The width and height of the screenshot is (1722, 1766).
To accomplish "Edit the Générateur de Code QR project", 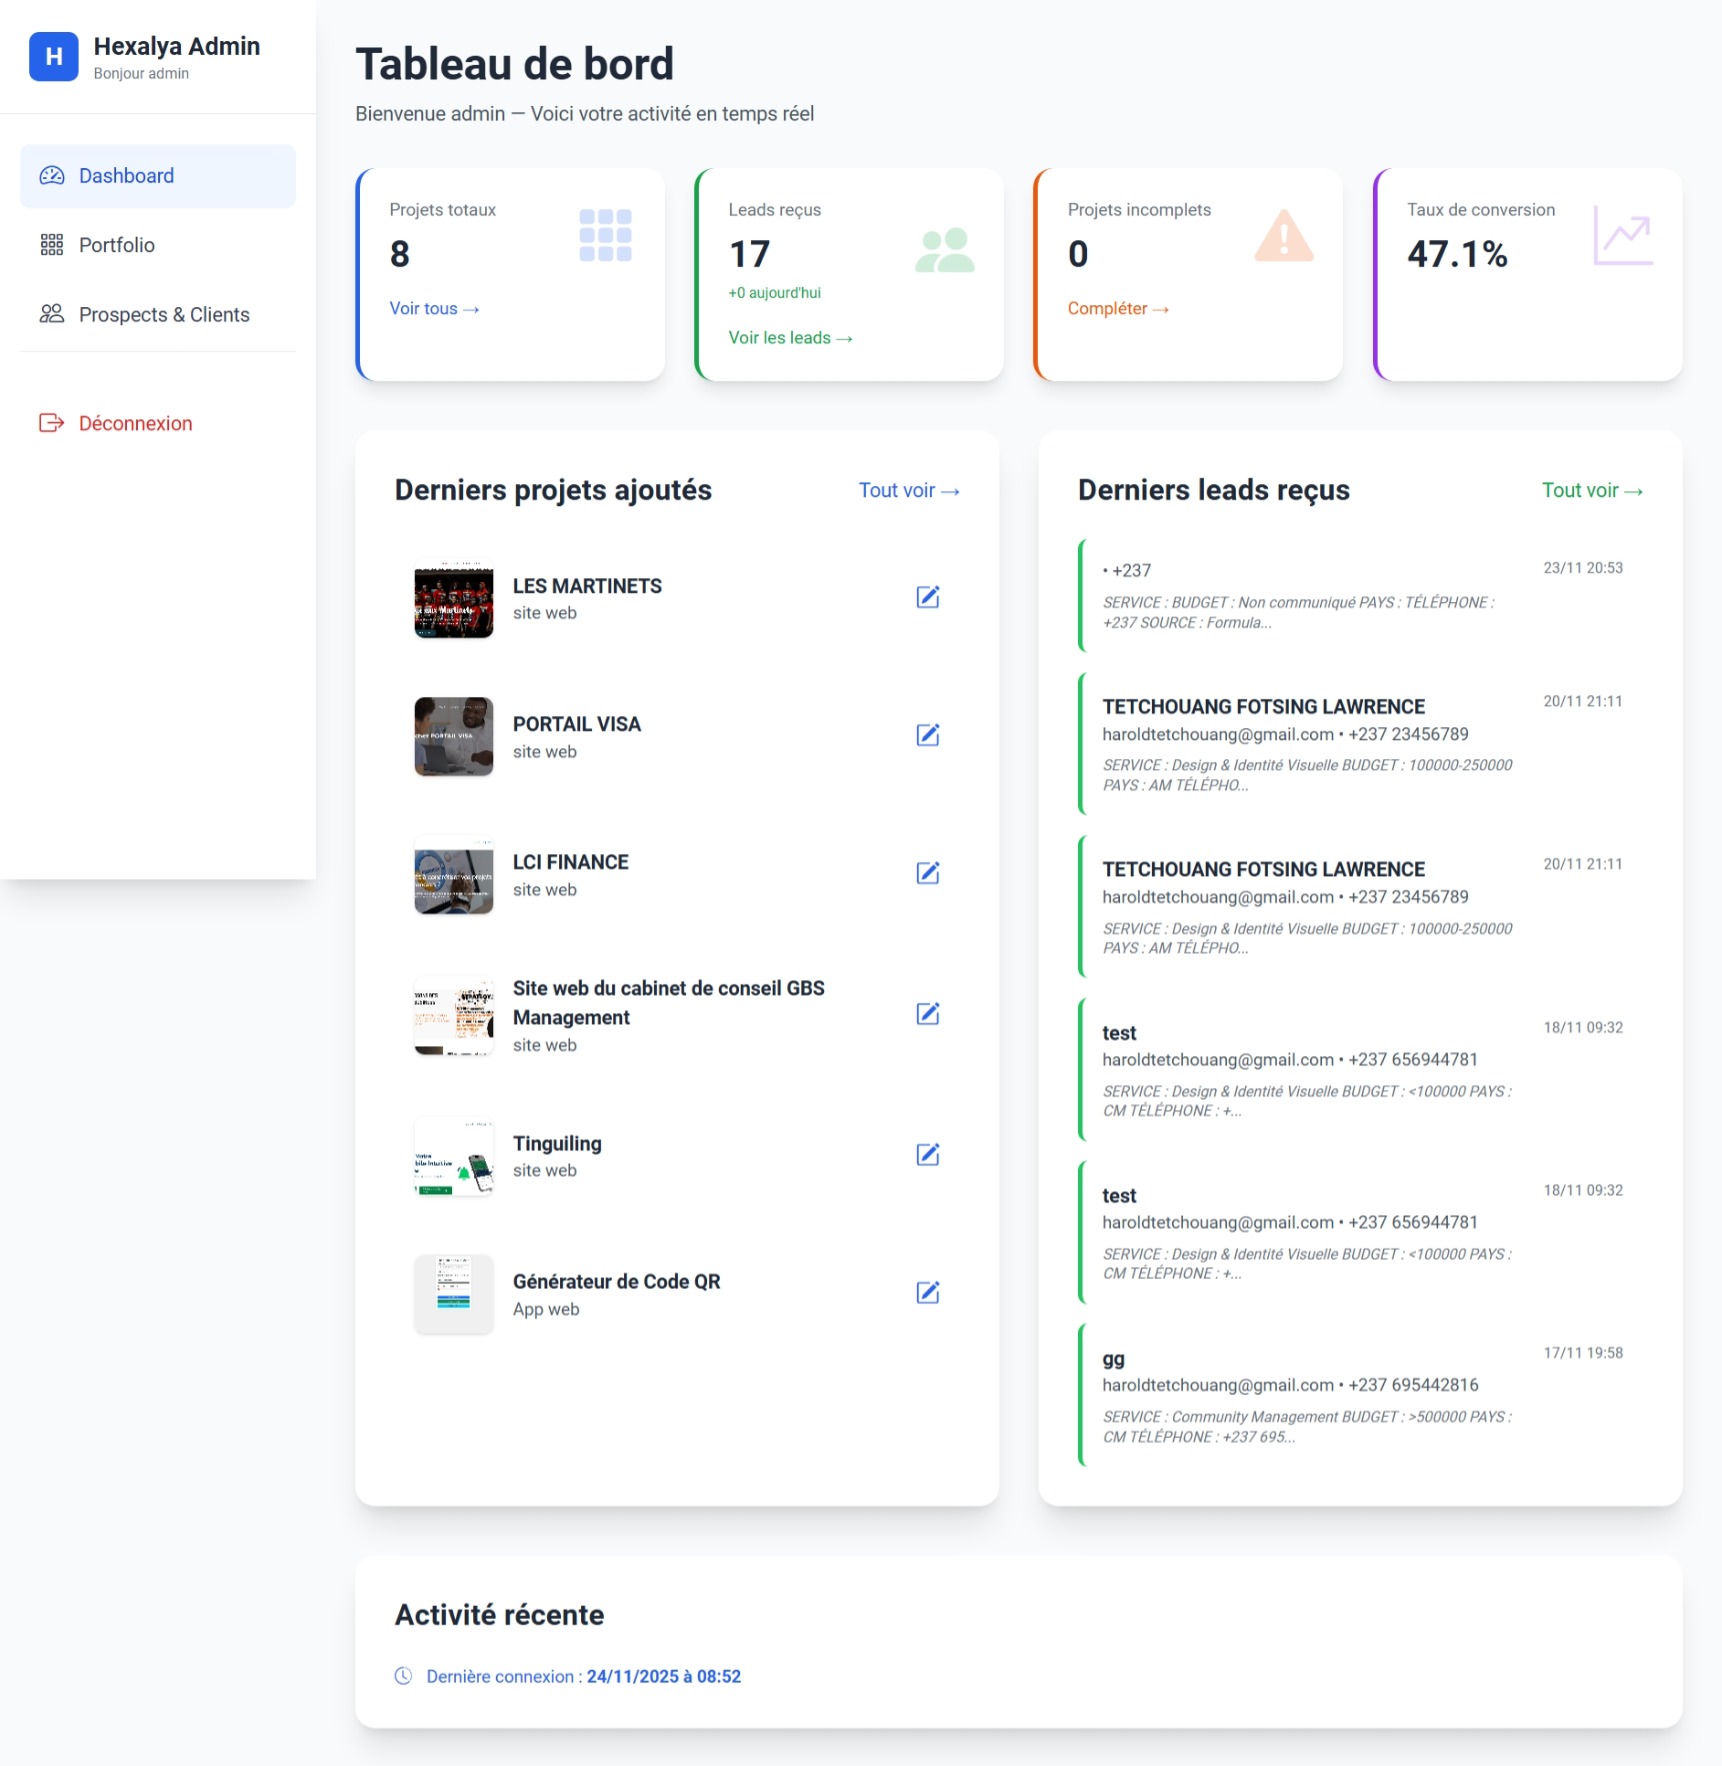I will 927,1293.
